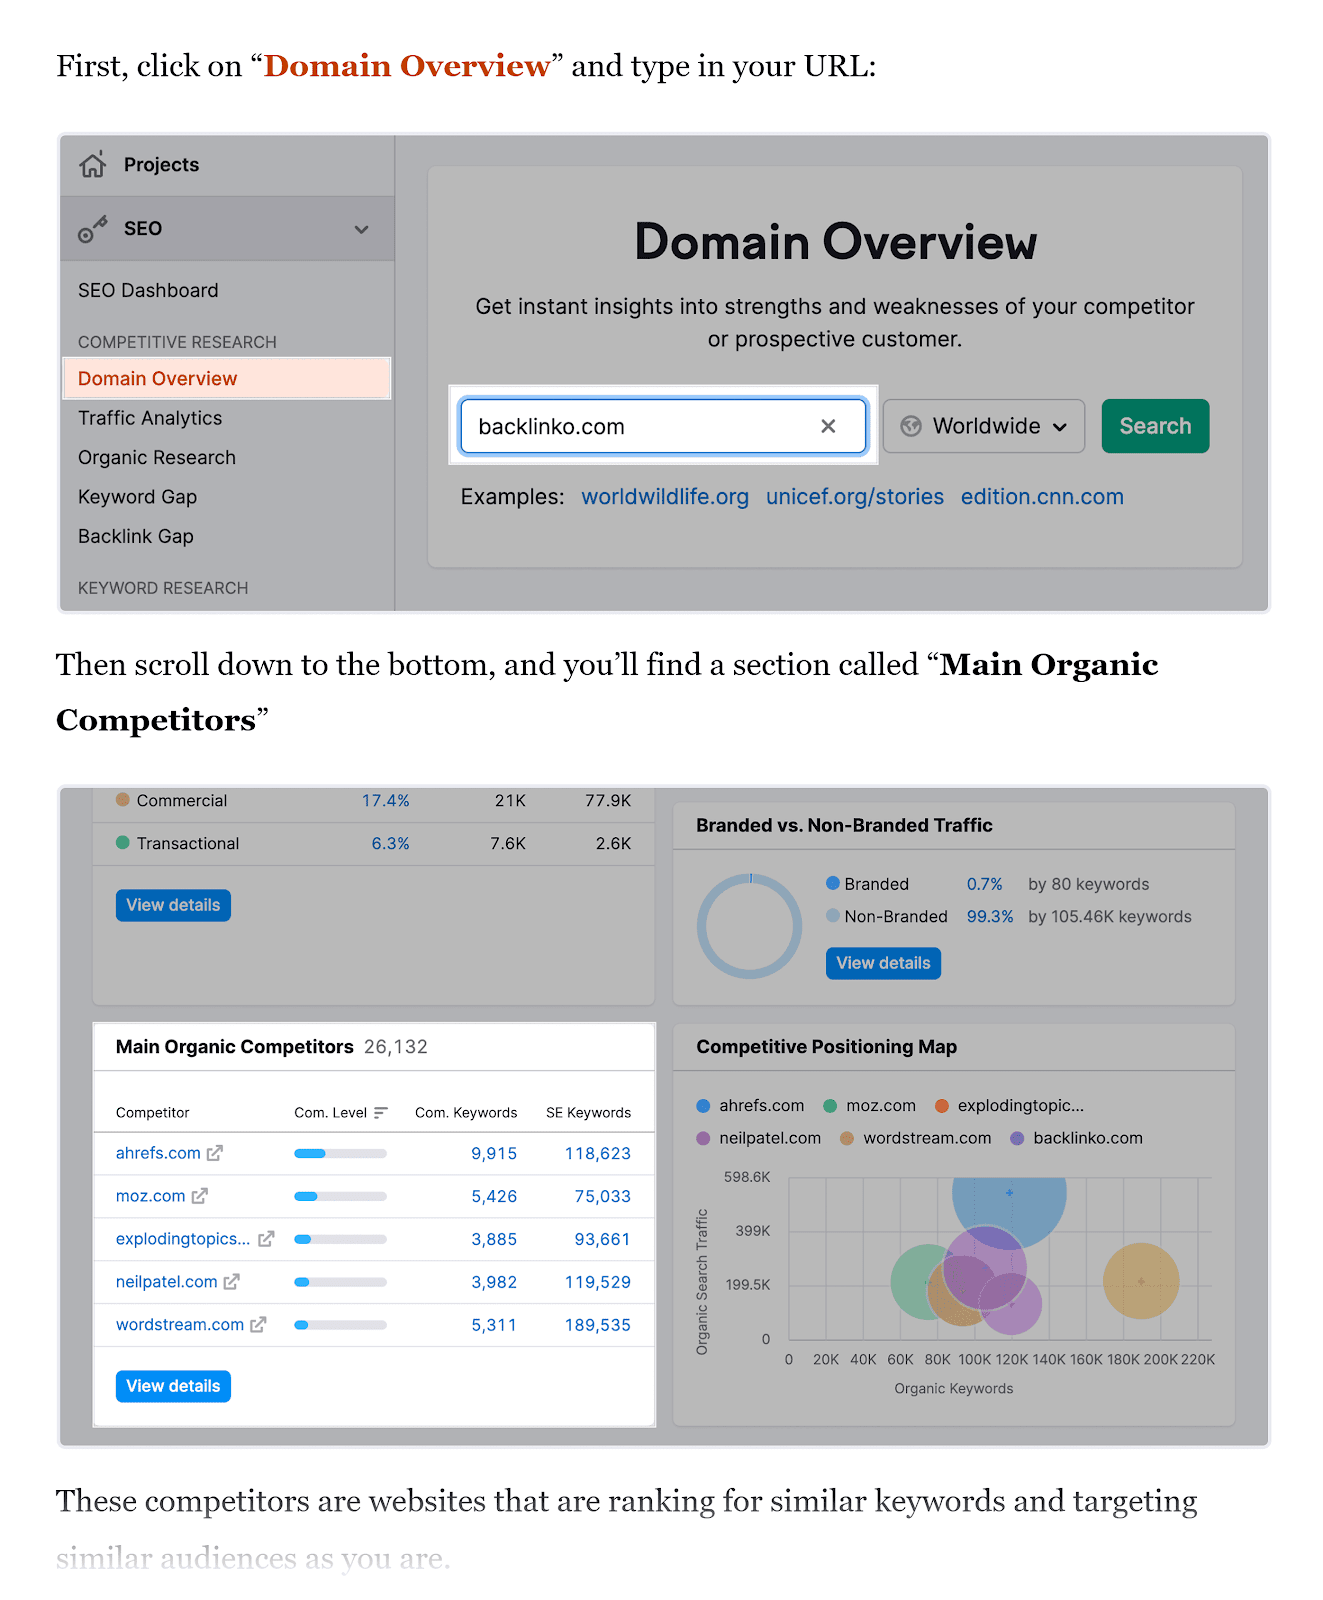Click the external link icon beside moz.com
1323x1600 pixels.
[x=199, y=1196]
